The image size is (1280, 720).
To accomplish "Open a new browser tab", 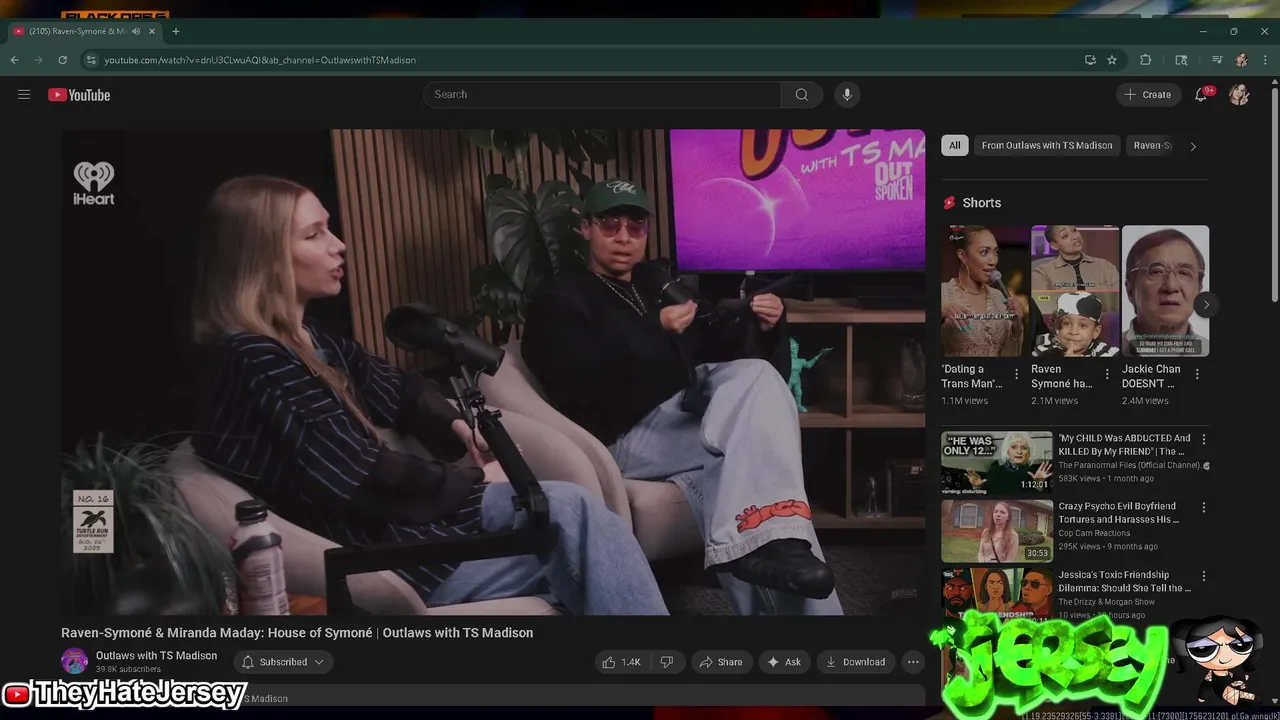I will 176,31.
